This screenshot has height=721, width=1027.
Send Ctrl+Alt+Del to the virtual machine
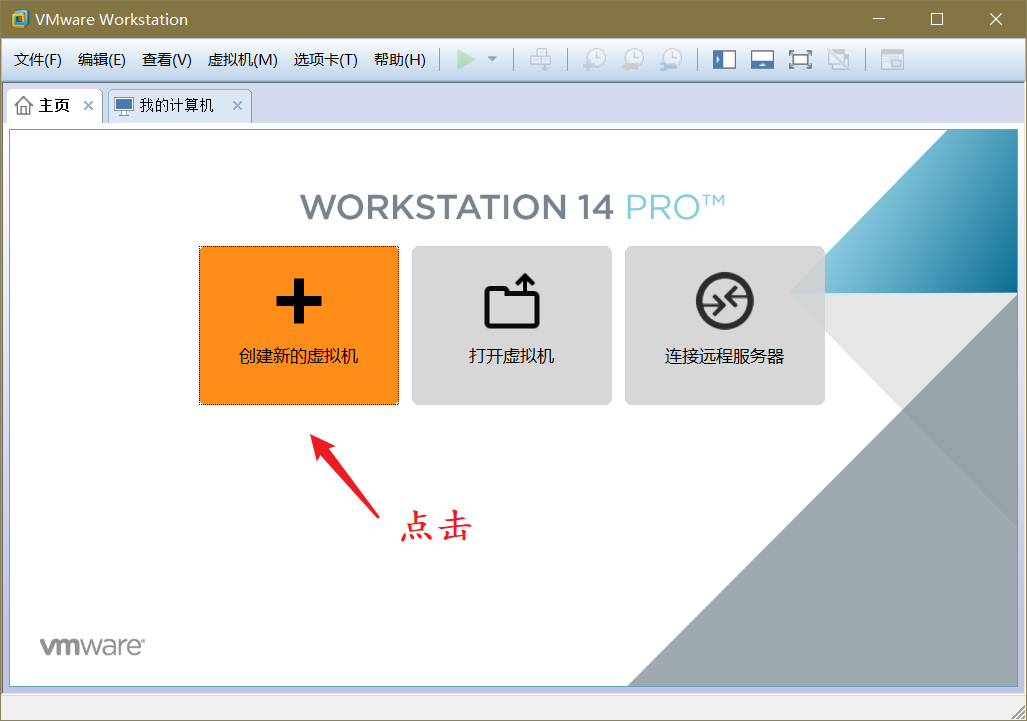click(540, 59)
